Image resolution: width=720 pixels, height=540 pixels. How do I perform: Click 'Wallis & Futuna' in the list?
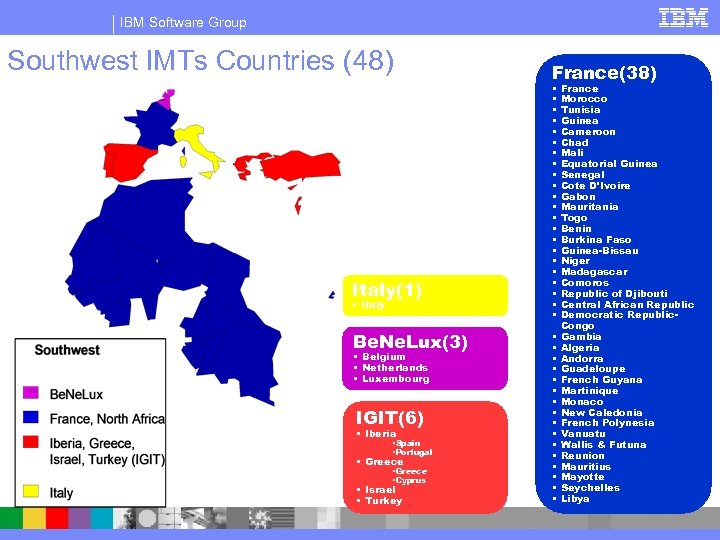(x=604, y=445)
